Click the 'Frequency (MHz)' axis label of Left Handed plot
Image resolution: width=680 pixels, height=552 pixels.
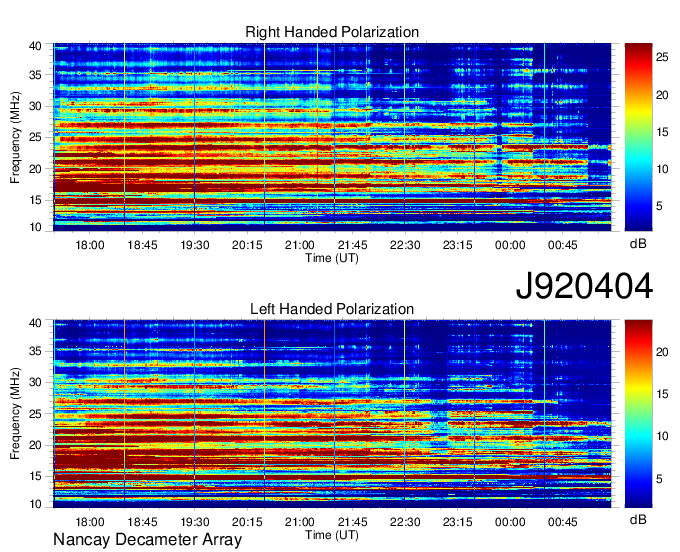[x=15, y=414]
